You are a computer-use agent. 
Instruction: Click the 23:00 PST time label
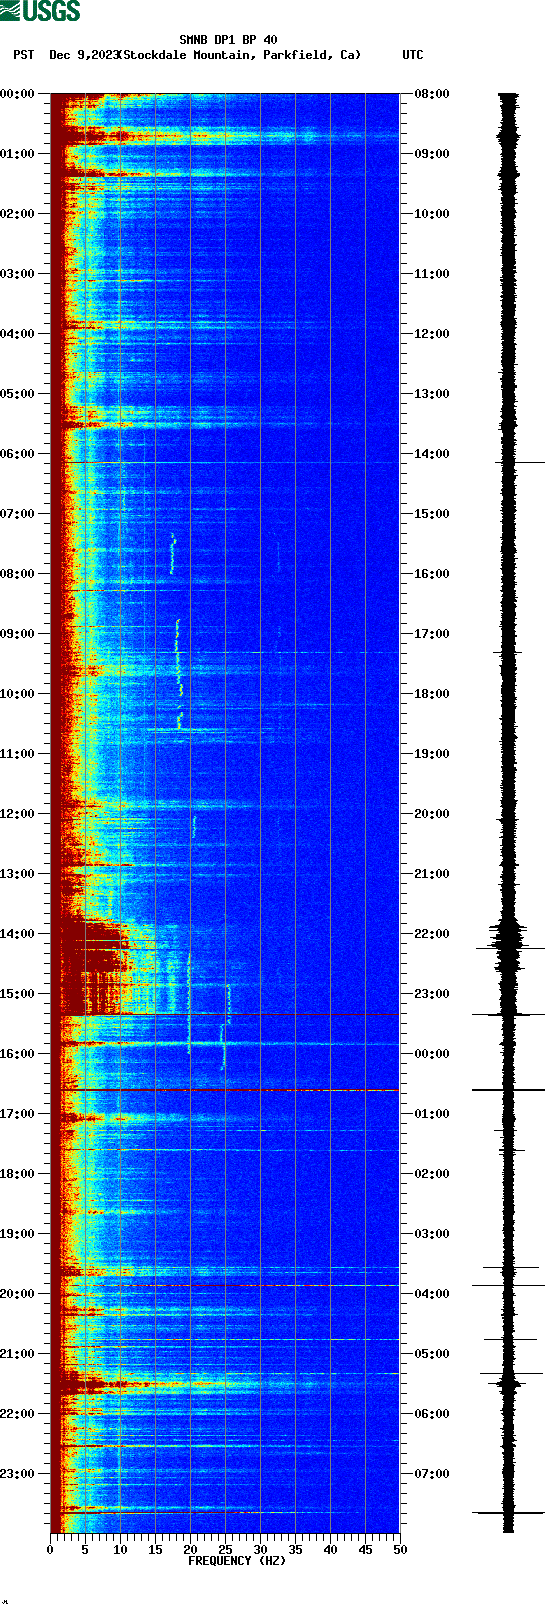(x=18, y=1474)
